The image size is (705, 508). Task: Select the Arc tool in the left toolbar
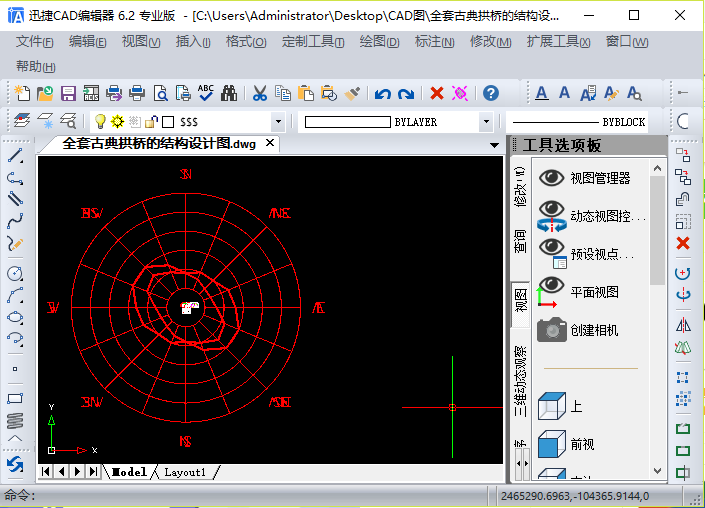pyautogui.click(x=15, y=295)
